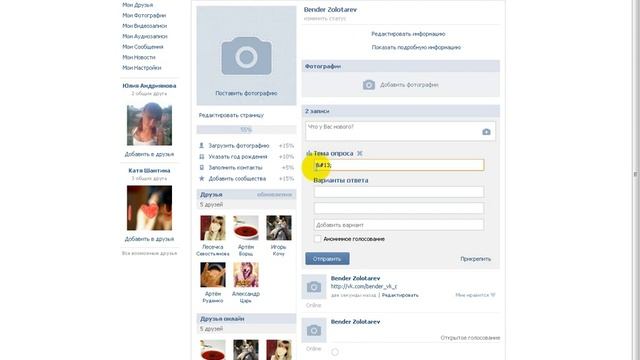Click second answer option input field
The height and width of the screenshot is (360, 640).
coord(399,208)
